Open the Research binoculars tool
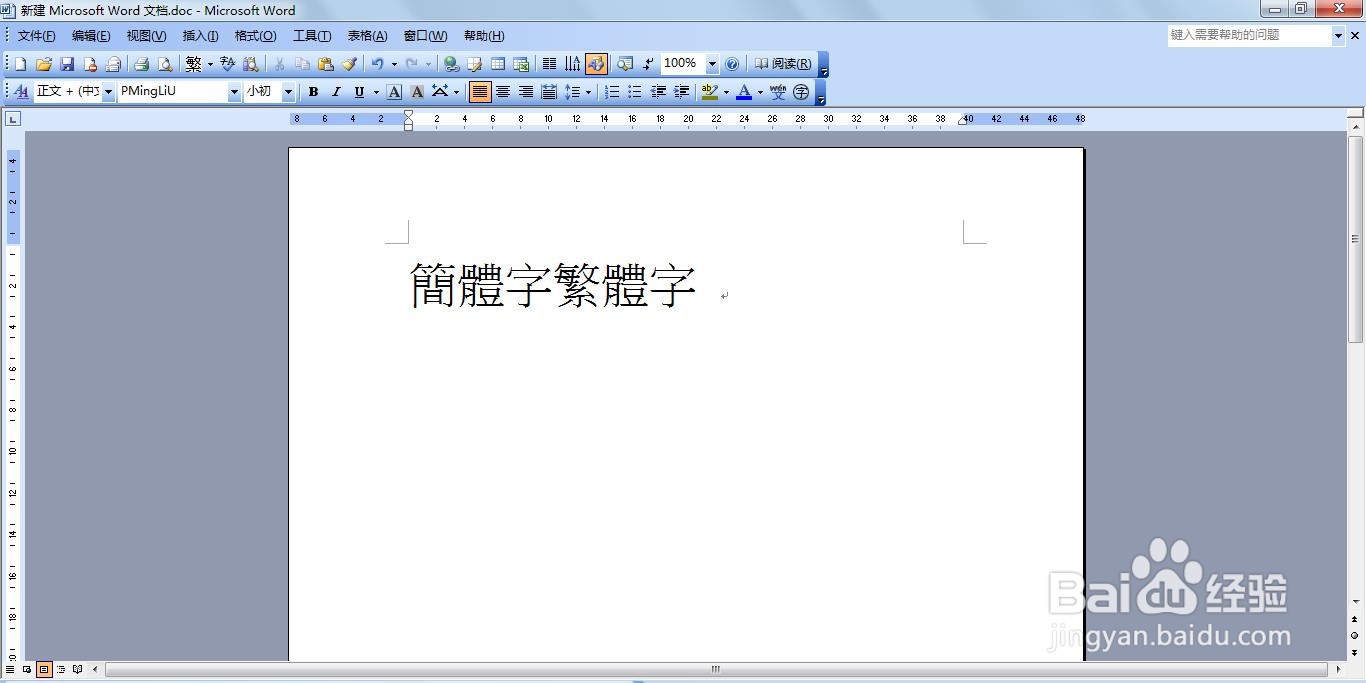This screenshot has height=683, width=1366. [251, 64]
